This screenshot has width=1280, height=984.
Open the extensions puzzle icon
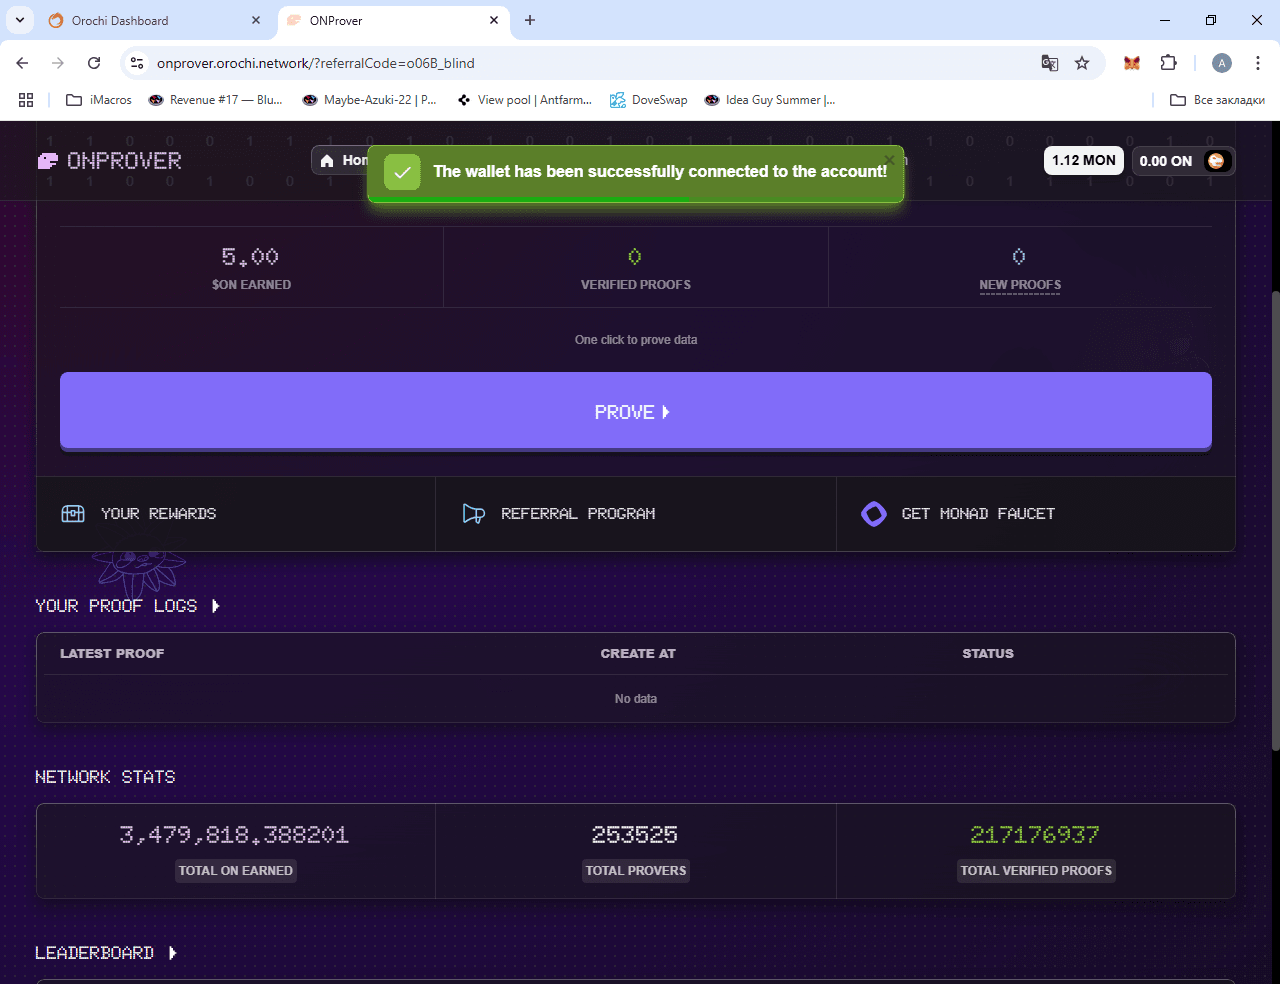(1168, 63)
